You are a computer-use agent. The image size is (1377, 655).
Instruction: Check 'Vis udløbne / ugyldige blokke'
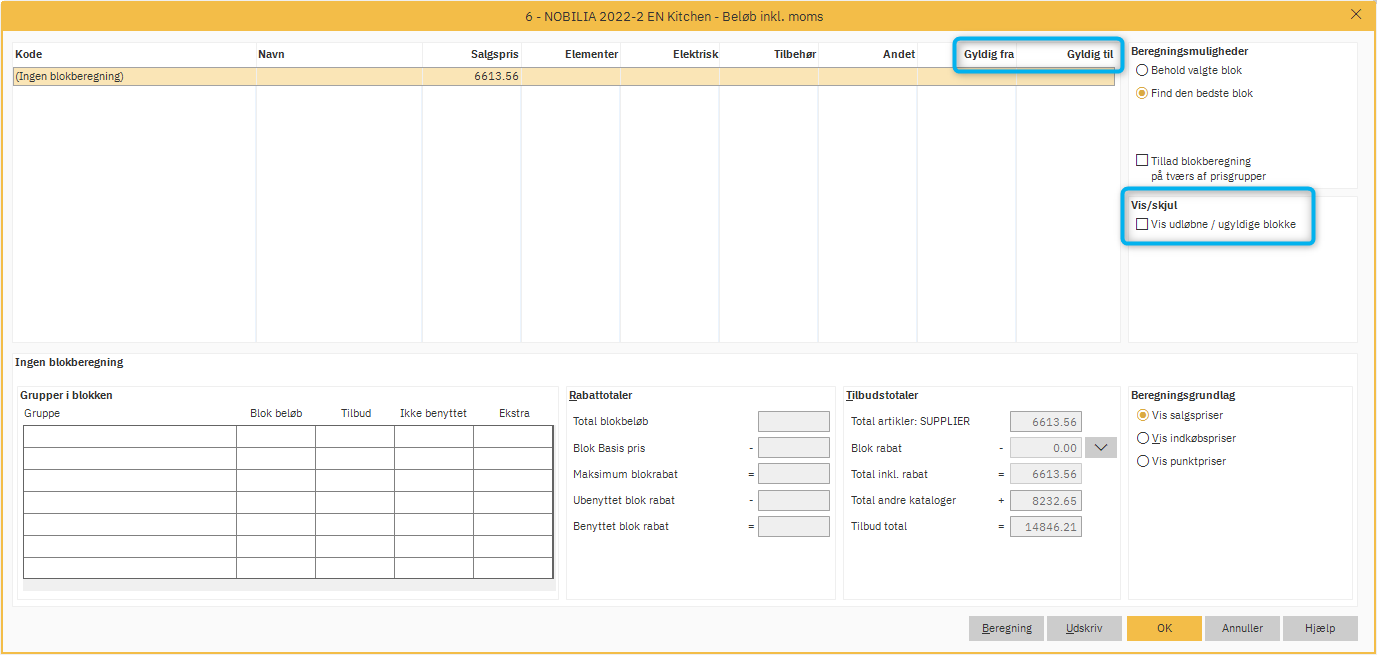[1142, 224]
